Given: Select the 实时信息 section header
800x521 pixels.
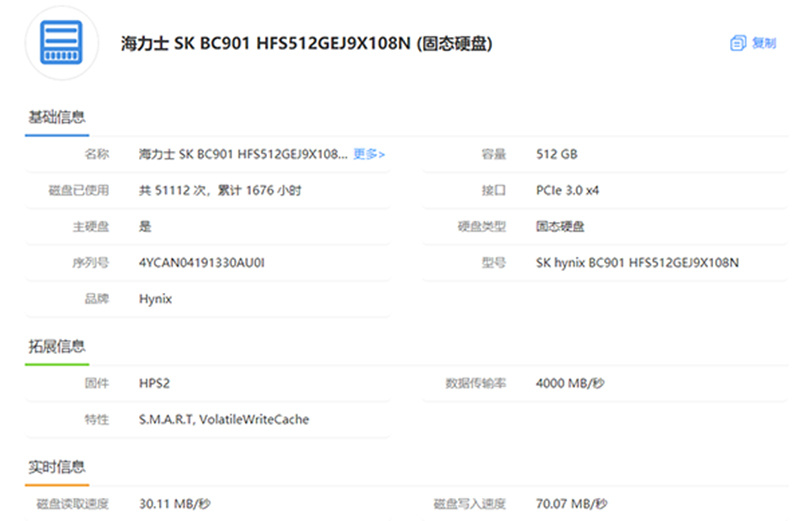Looking at the screenshot, I should click(57, 466).
